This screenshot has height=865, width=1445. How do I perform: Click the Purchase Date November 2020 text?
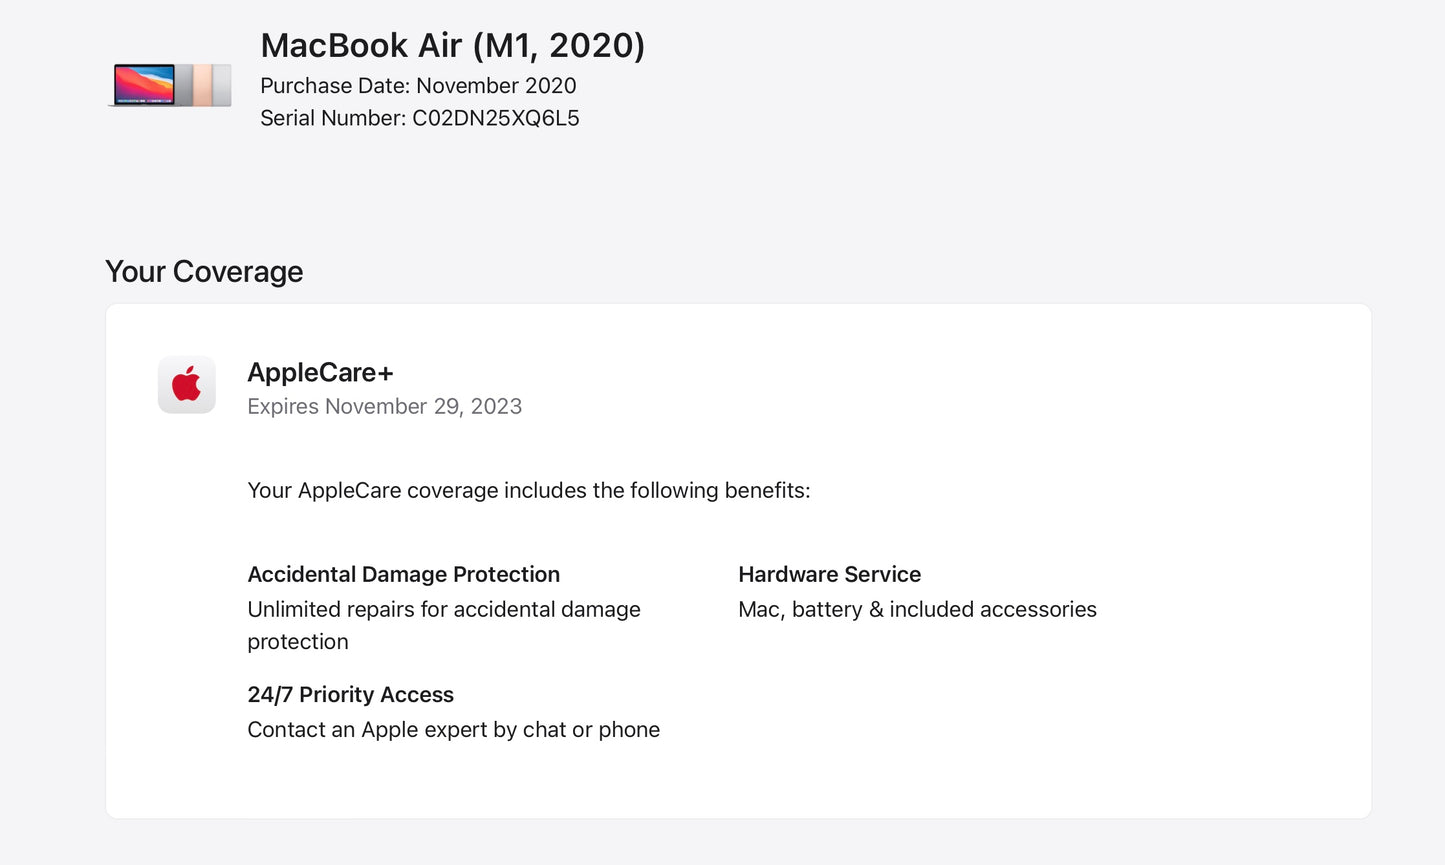coord(418,86)
